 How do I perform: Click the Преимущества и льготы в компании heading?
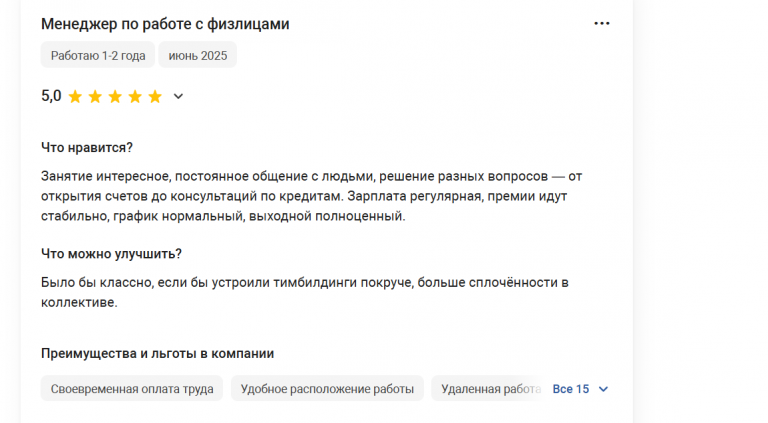coord(157,353)
